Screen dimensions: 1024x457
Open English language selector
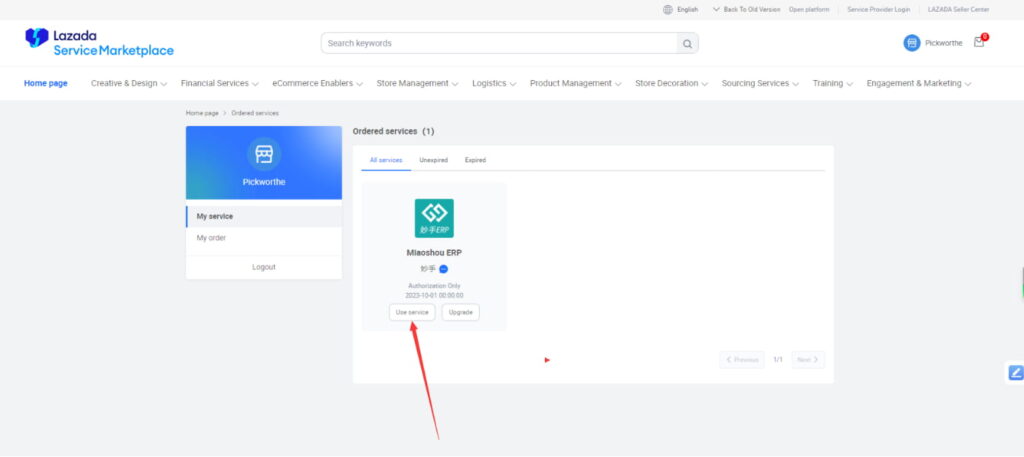pyautogui.click(x=687, y=10)
